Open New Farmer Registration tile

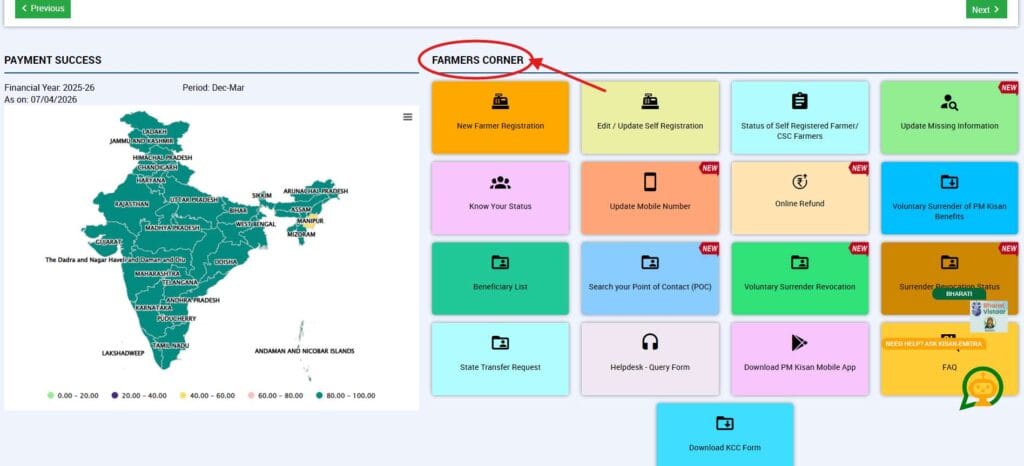pos(500,117)
